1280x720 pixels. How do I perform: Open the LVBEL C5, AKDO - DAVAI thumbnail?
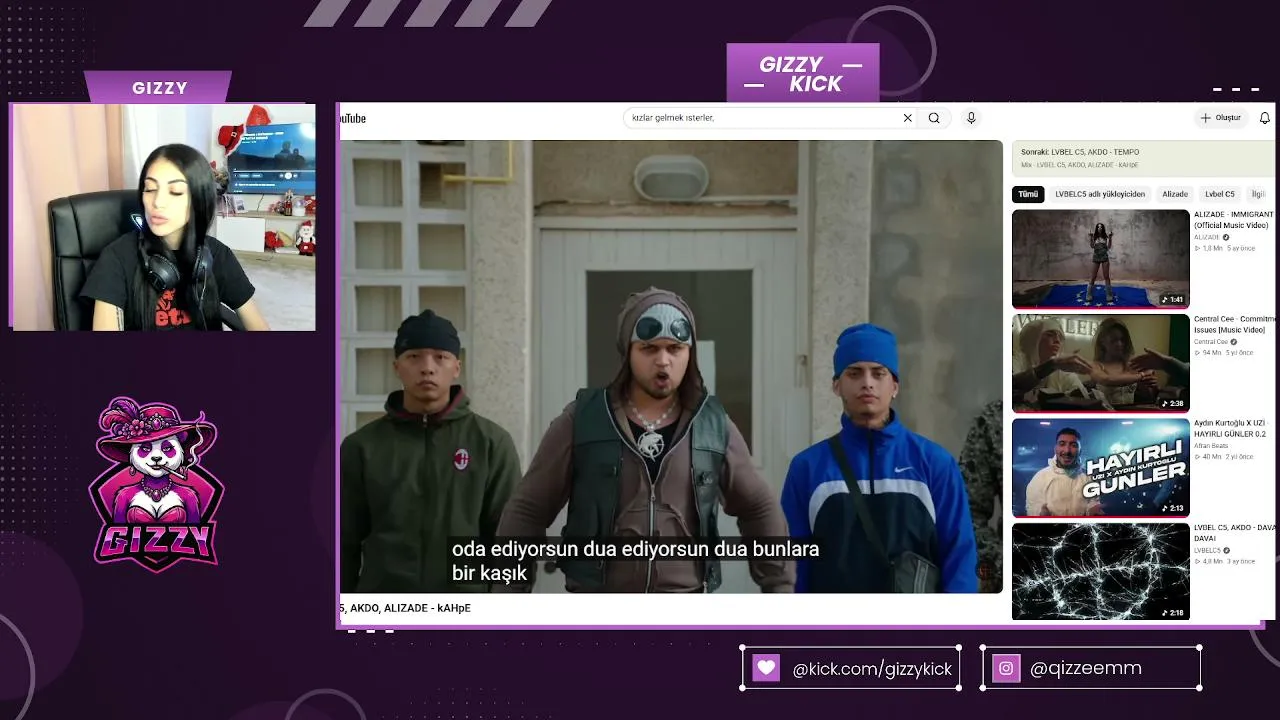[x=1100, y=571]
